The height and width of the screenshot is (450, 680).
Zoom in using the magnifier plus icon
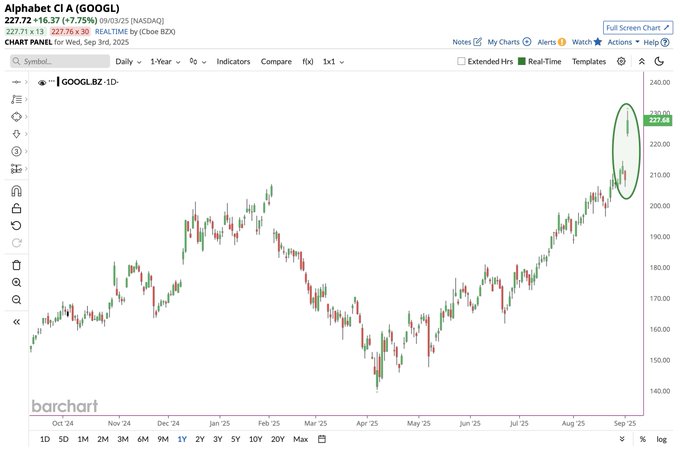click(x=16, y=283)
